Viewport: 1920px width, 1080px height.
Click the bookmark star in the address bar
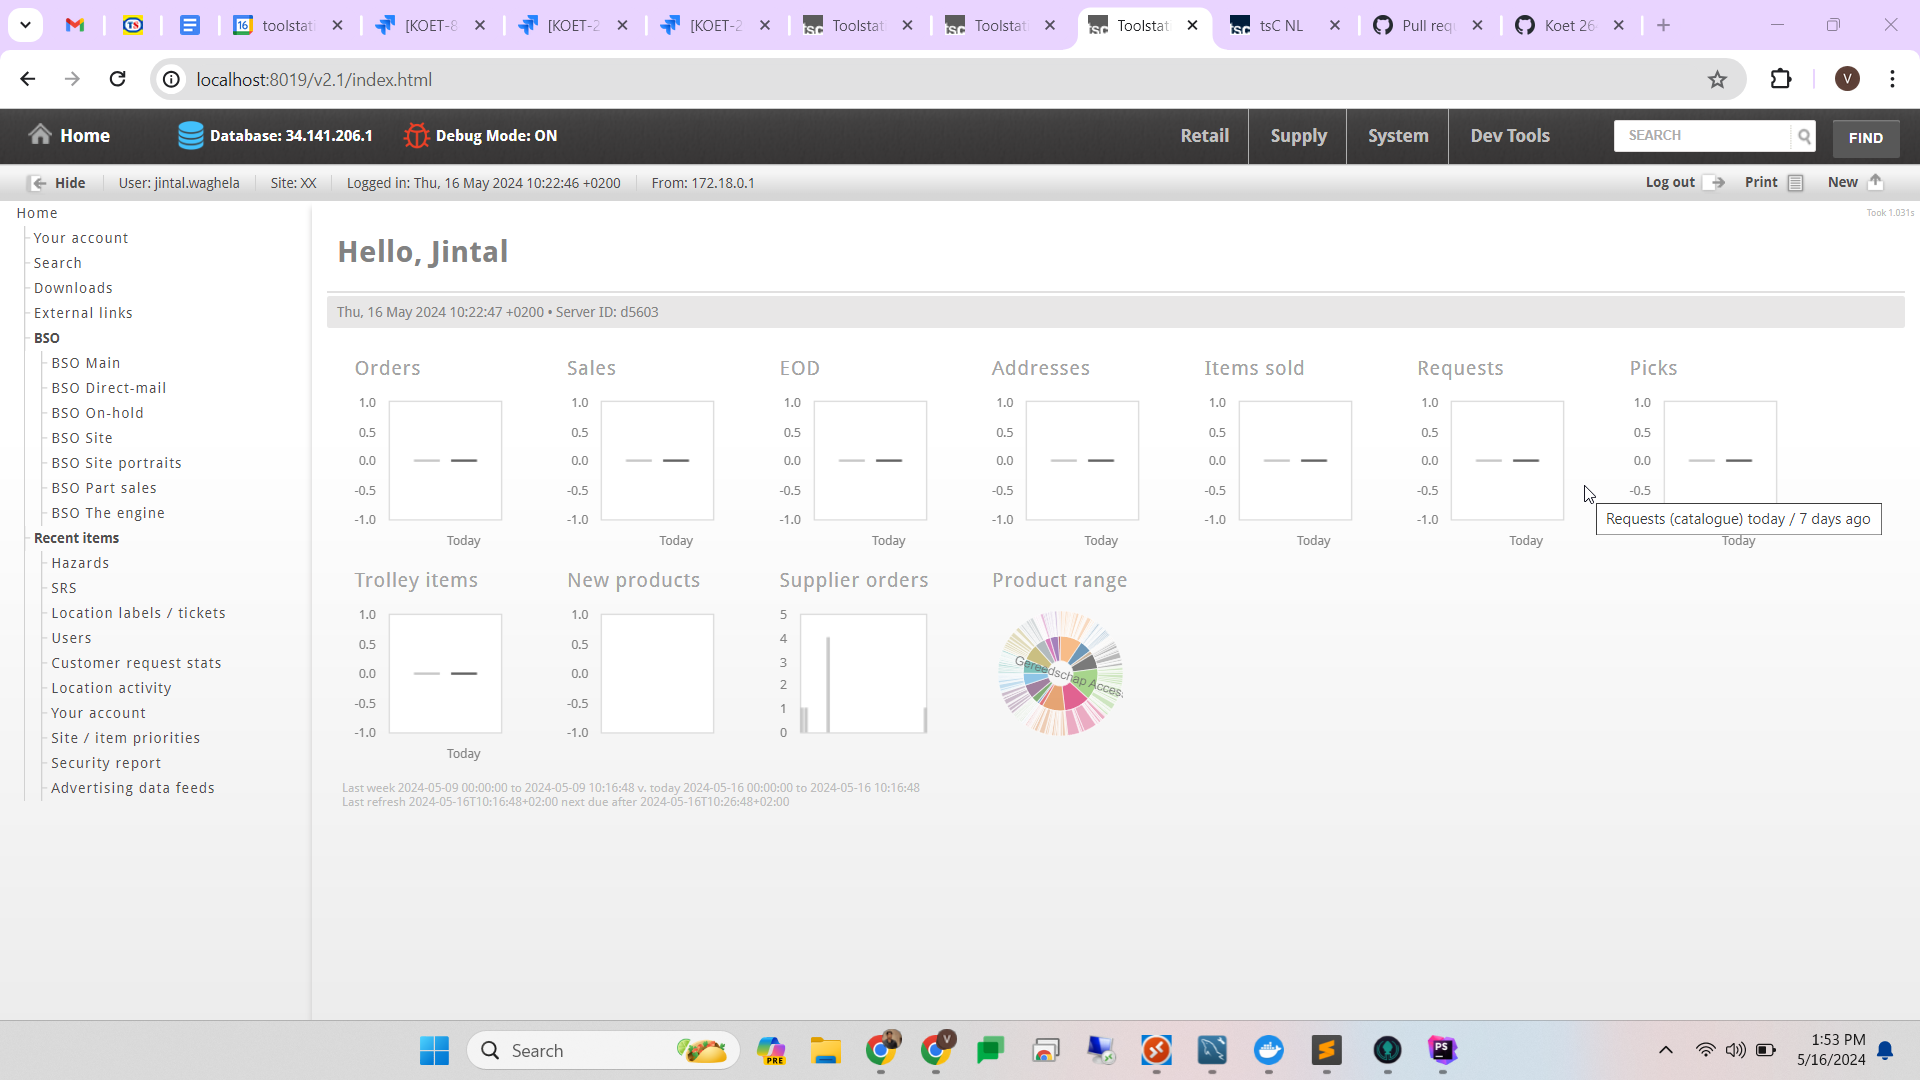tap(1718, 79)
